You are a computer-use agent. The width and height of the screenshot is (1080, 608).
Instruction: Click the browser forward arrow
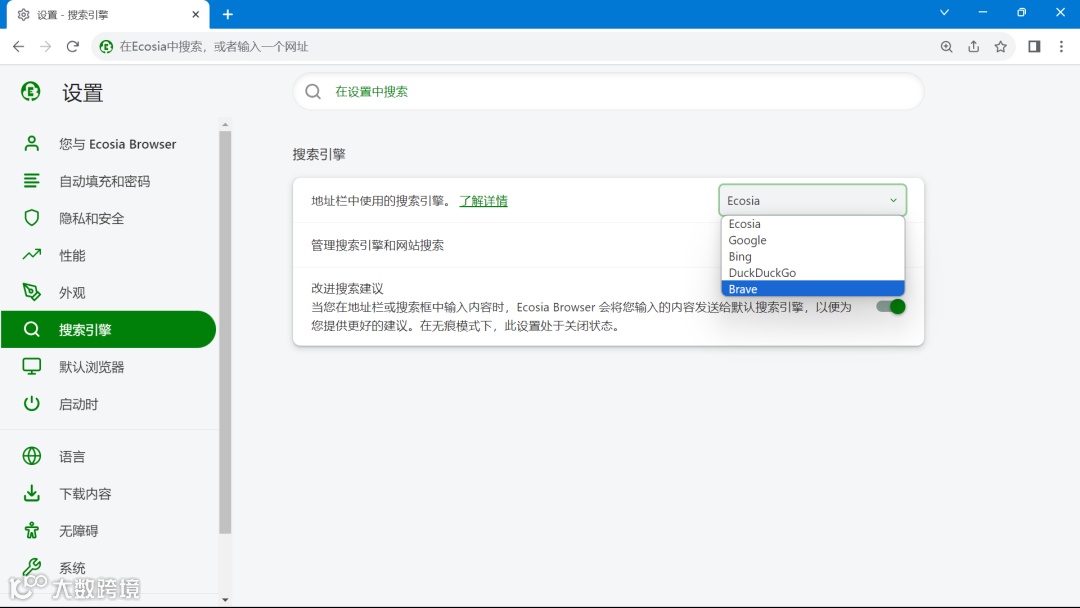pyautogui.click(x=45, y=46)
